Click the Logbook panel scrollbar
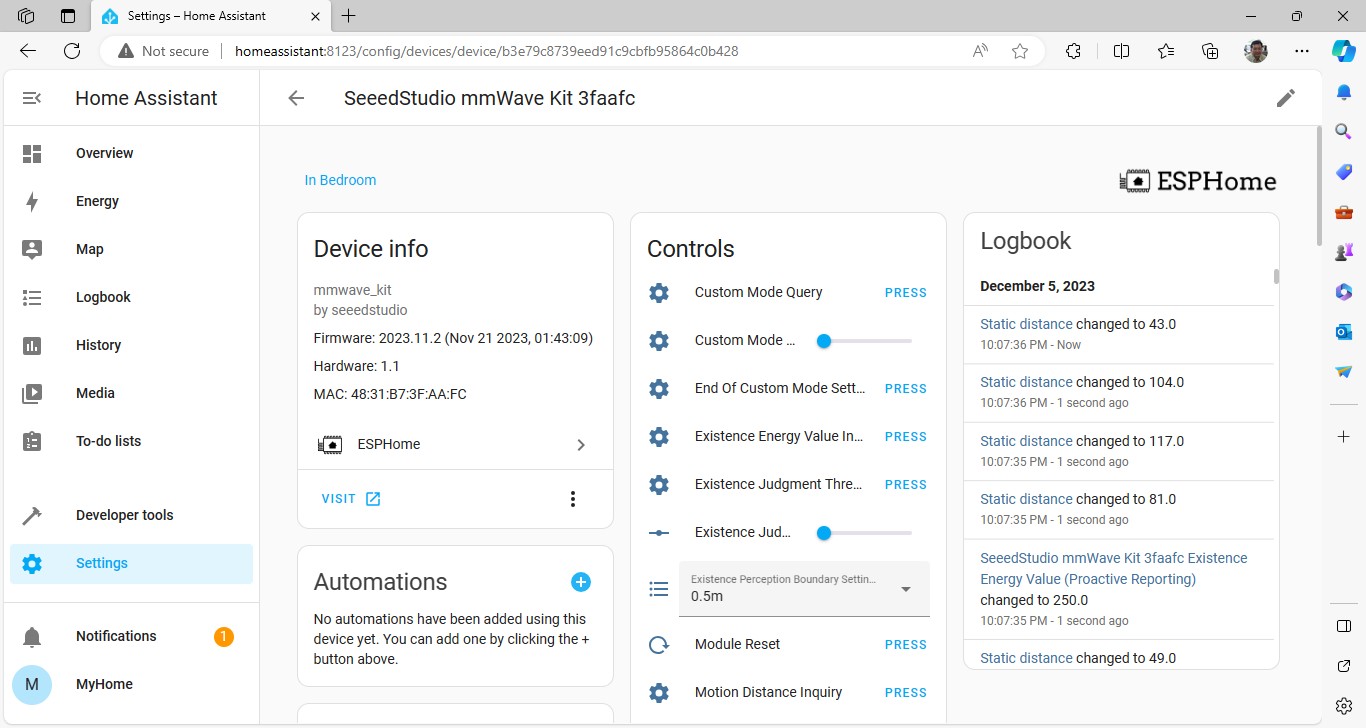The image size is (1366, 728). pos(1276,276)
